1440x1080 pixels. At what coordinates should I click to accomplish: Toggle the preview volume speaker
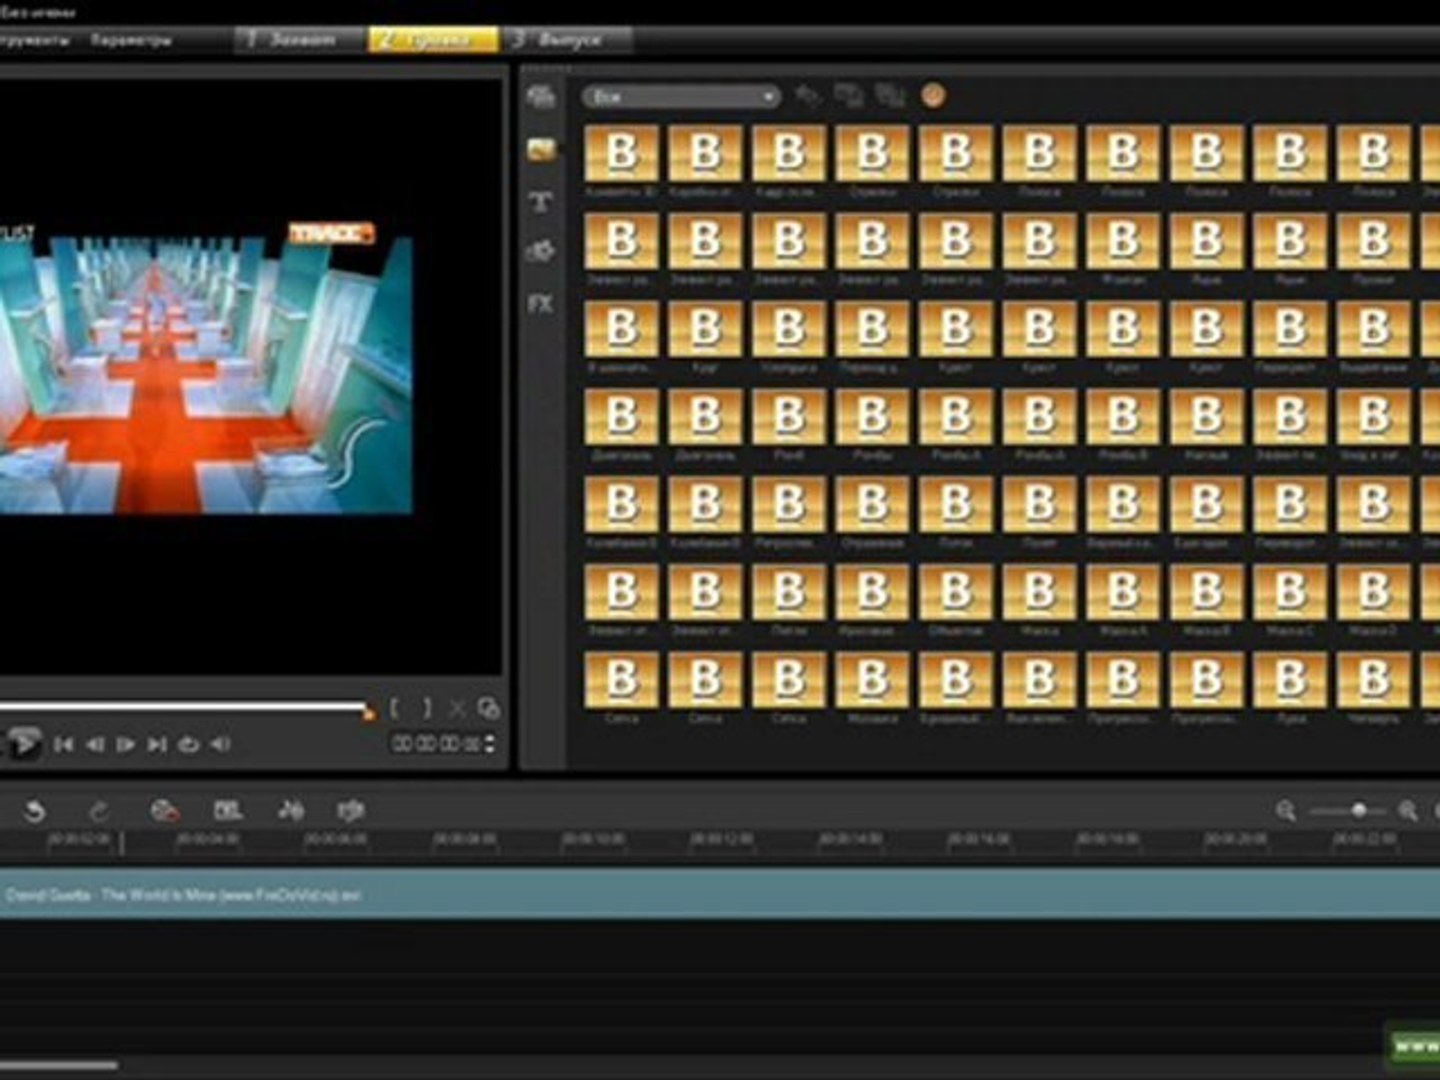(x=220, y=745)
